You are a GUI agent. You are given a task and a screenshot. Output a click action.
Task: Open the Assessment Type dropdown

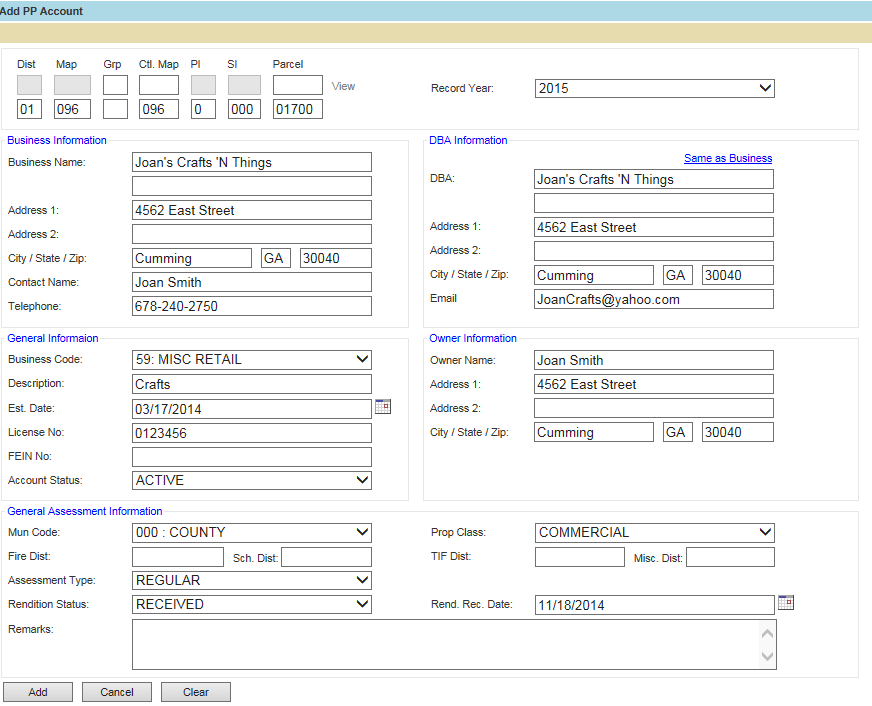(251, 580)
